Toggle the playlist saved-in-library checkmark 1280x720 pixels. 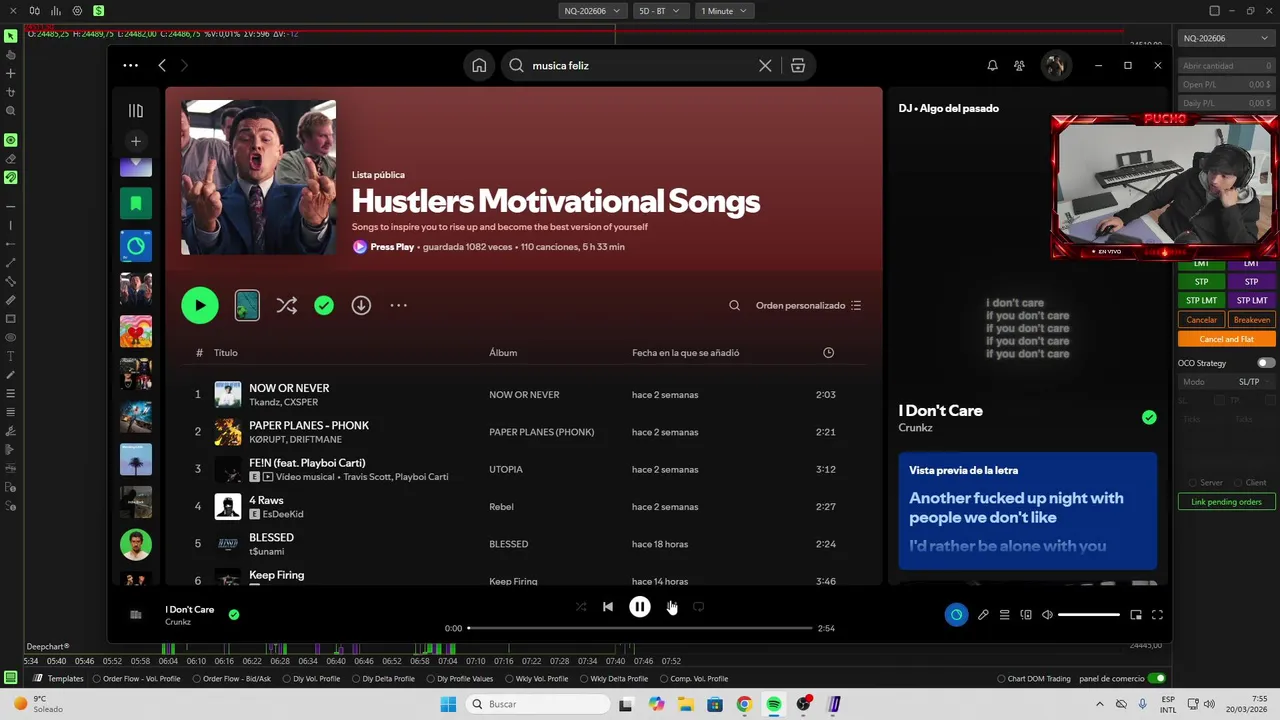pyautogui.click(x=324, y=305)
